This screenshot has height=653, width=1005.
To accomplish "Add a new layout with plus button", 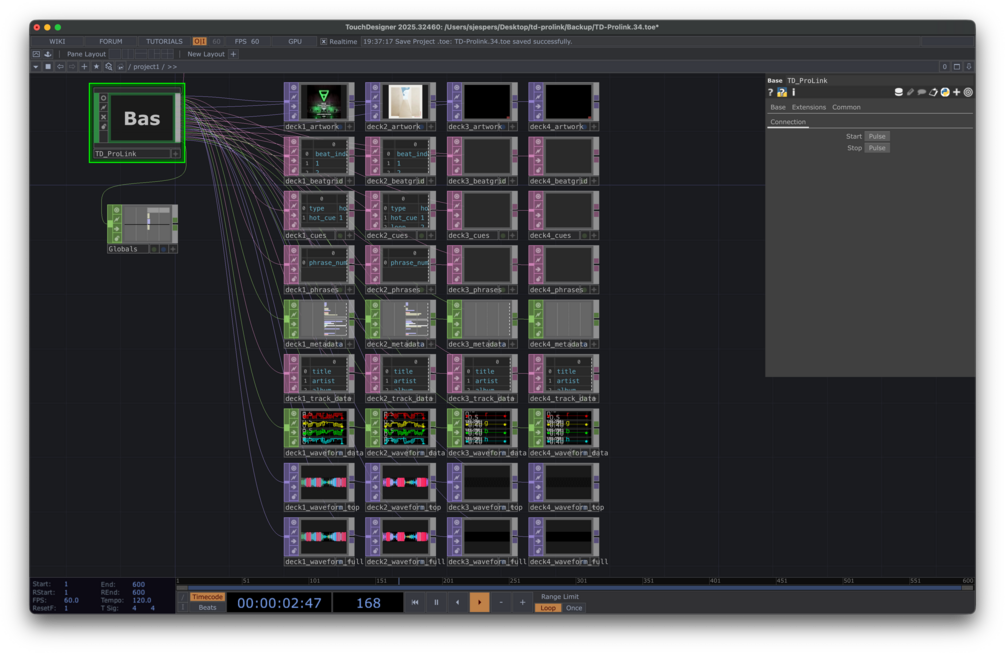I will tap(233, 54).
